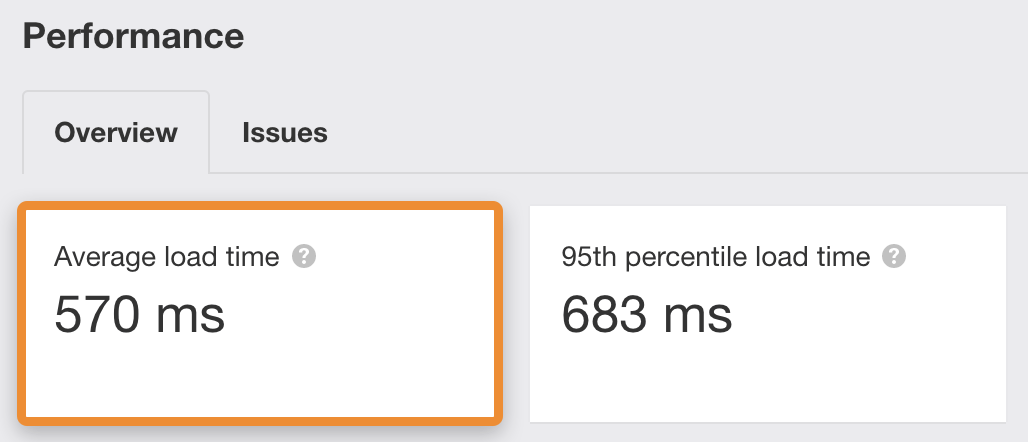Click question mark beside 95th percentile load time
Screen dimensions: 1028x442
894,256
